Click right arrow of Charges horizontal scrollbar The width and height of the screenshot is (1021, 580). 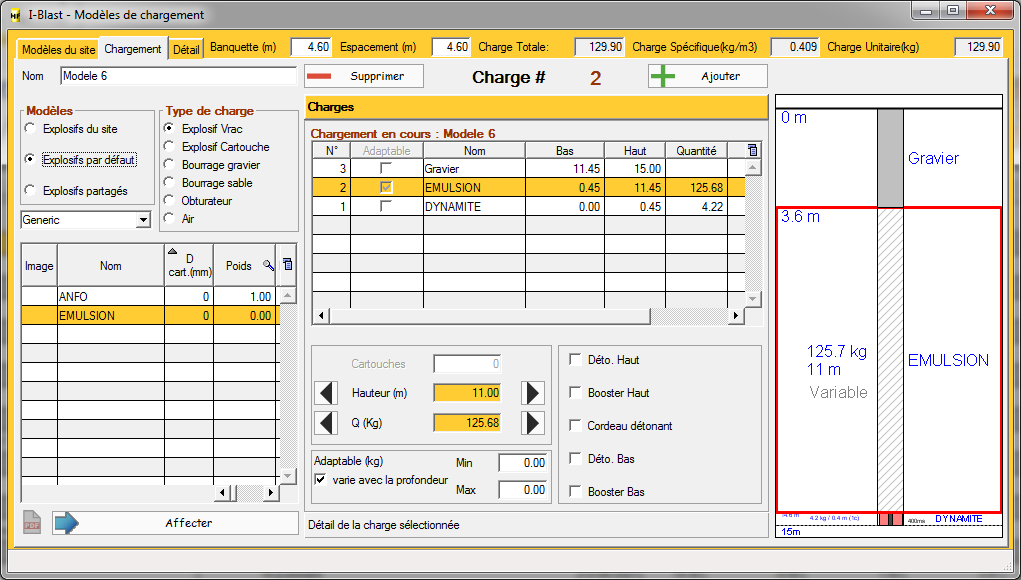tap(735, 316)
